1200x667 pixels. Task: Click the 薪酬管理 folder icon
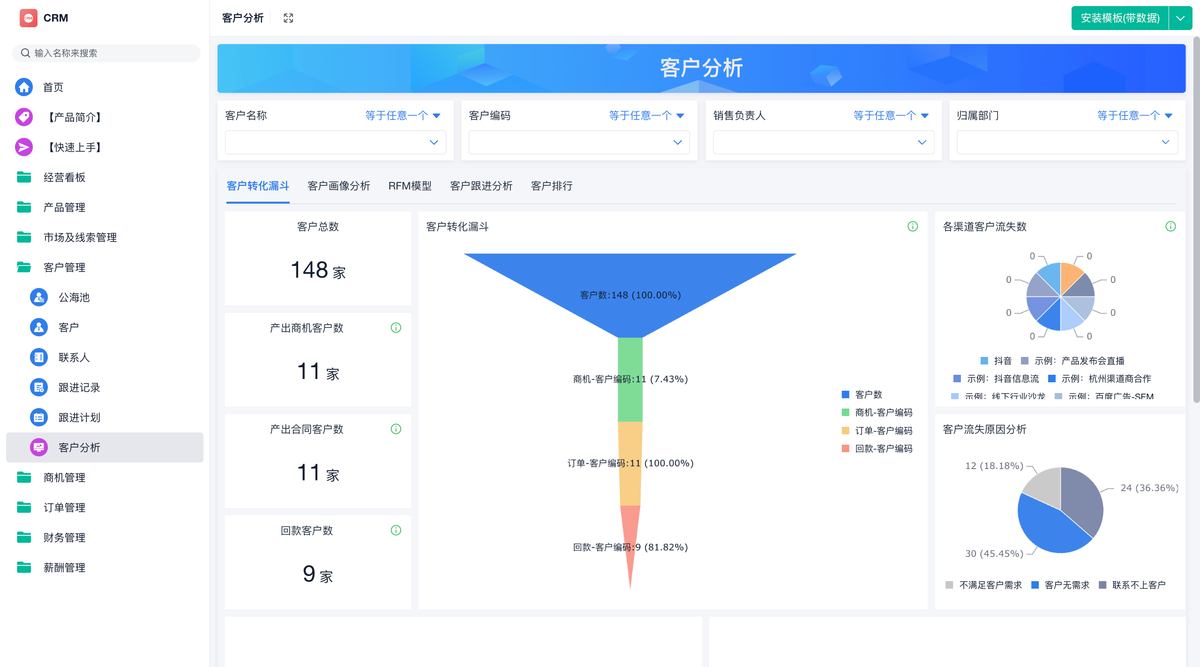(24, 567)
